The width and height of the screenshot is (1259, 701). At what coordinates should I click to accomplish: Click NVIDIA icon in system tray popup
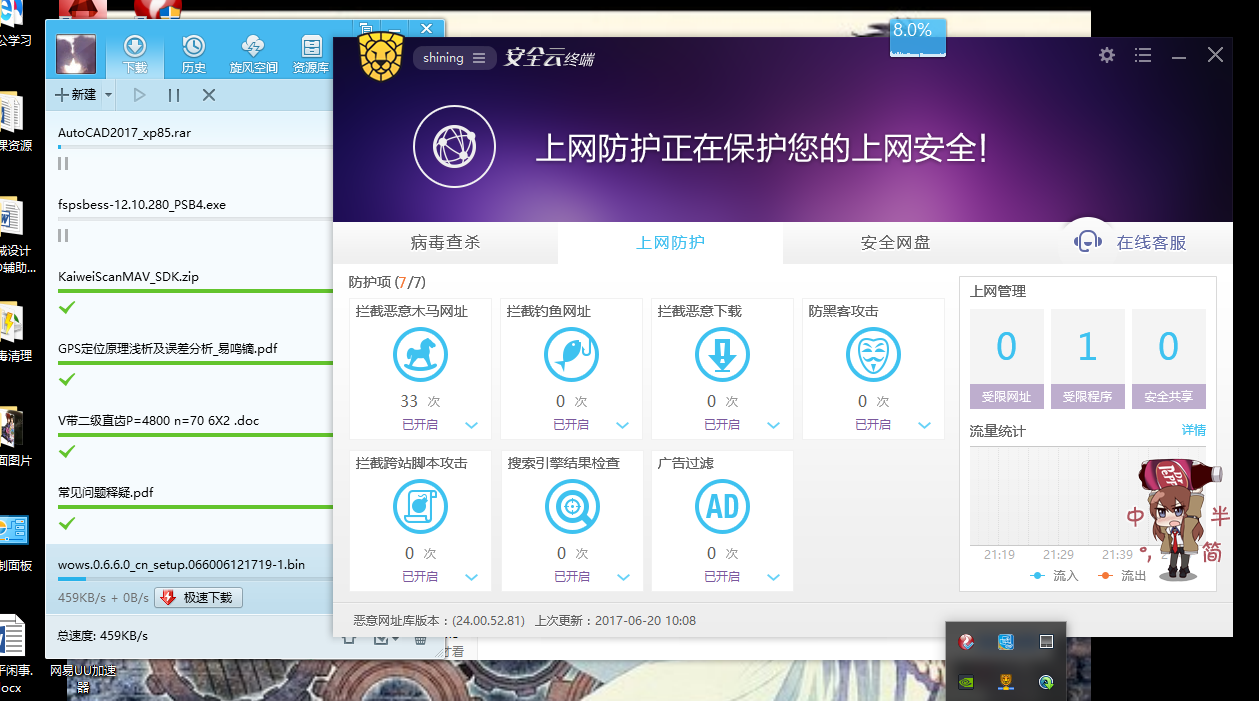click(966, 683)
